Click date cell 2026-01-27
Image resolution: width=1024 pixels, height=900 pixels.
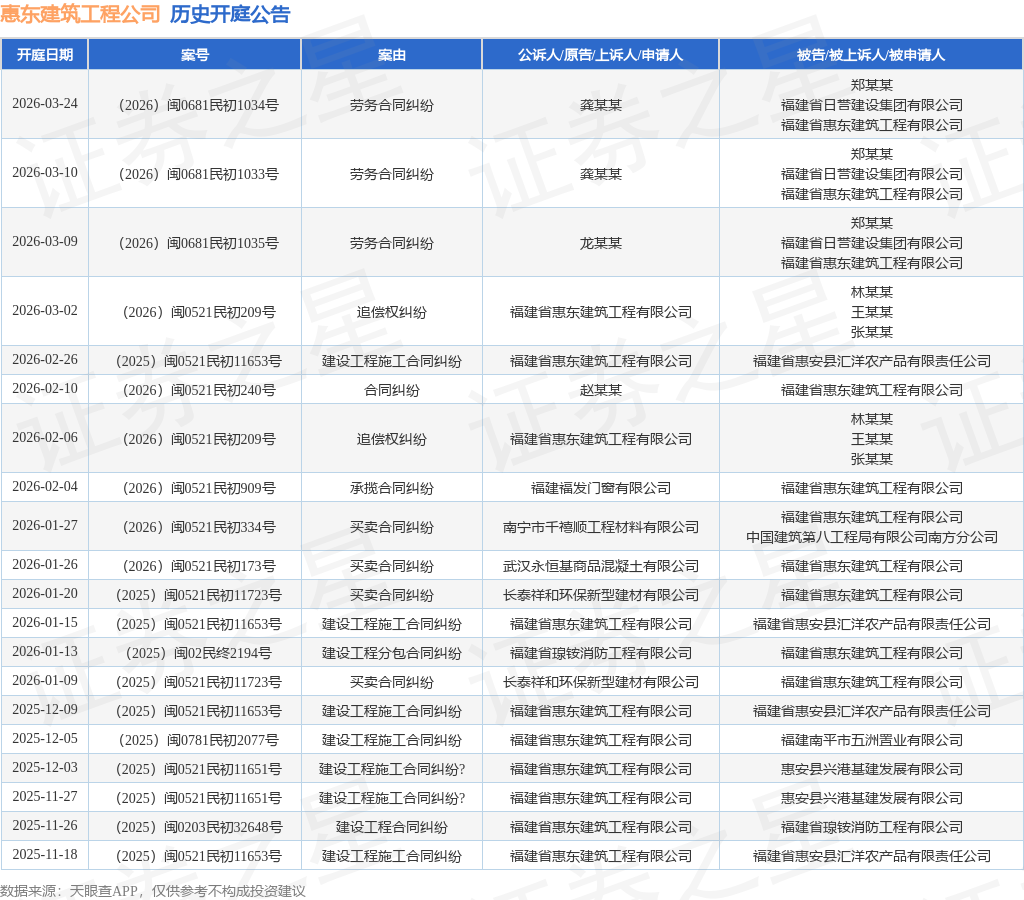(x=45, y=526)
